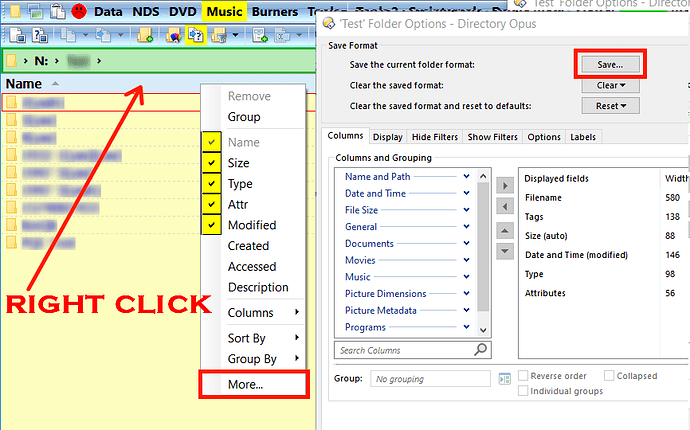Switch to the Hide Filters tab
The height and width of the screenshot is (430, 690).
click(435, 137)
